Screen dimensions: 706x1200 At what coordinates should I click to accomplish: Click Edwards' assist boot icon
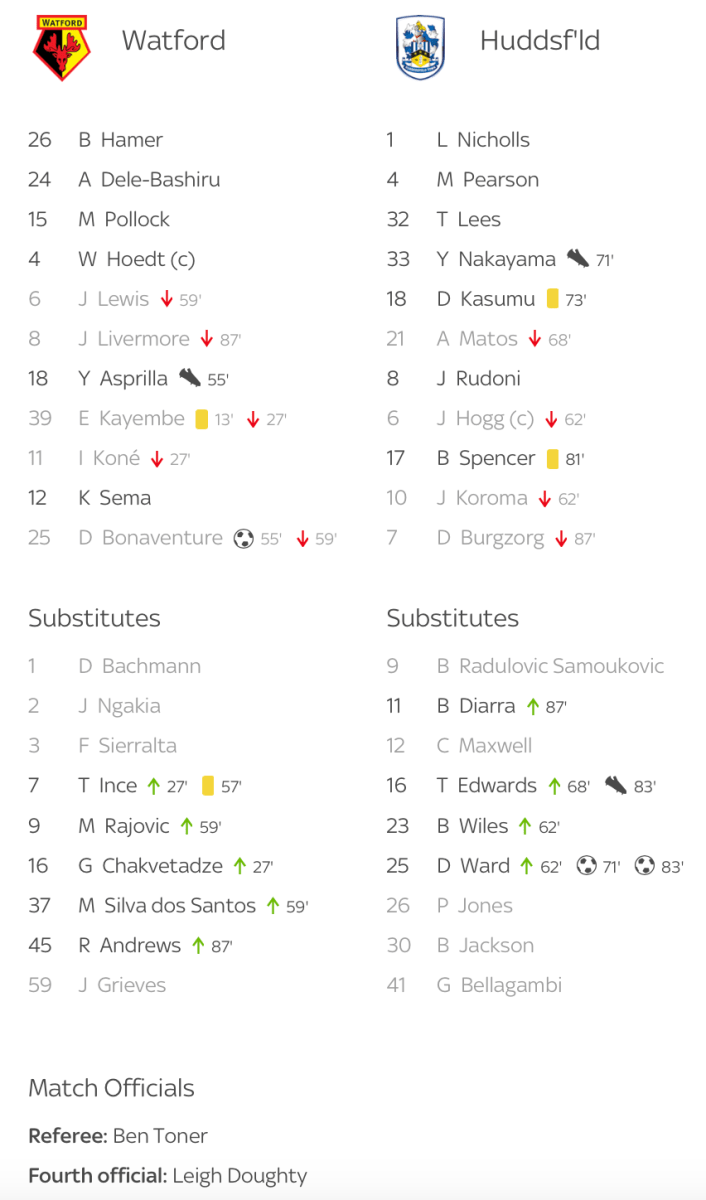(616, 786)
